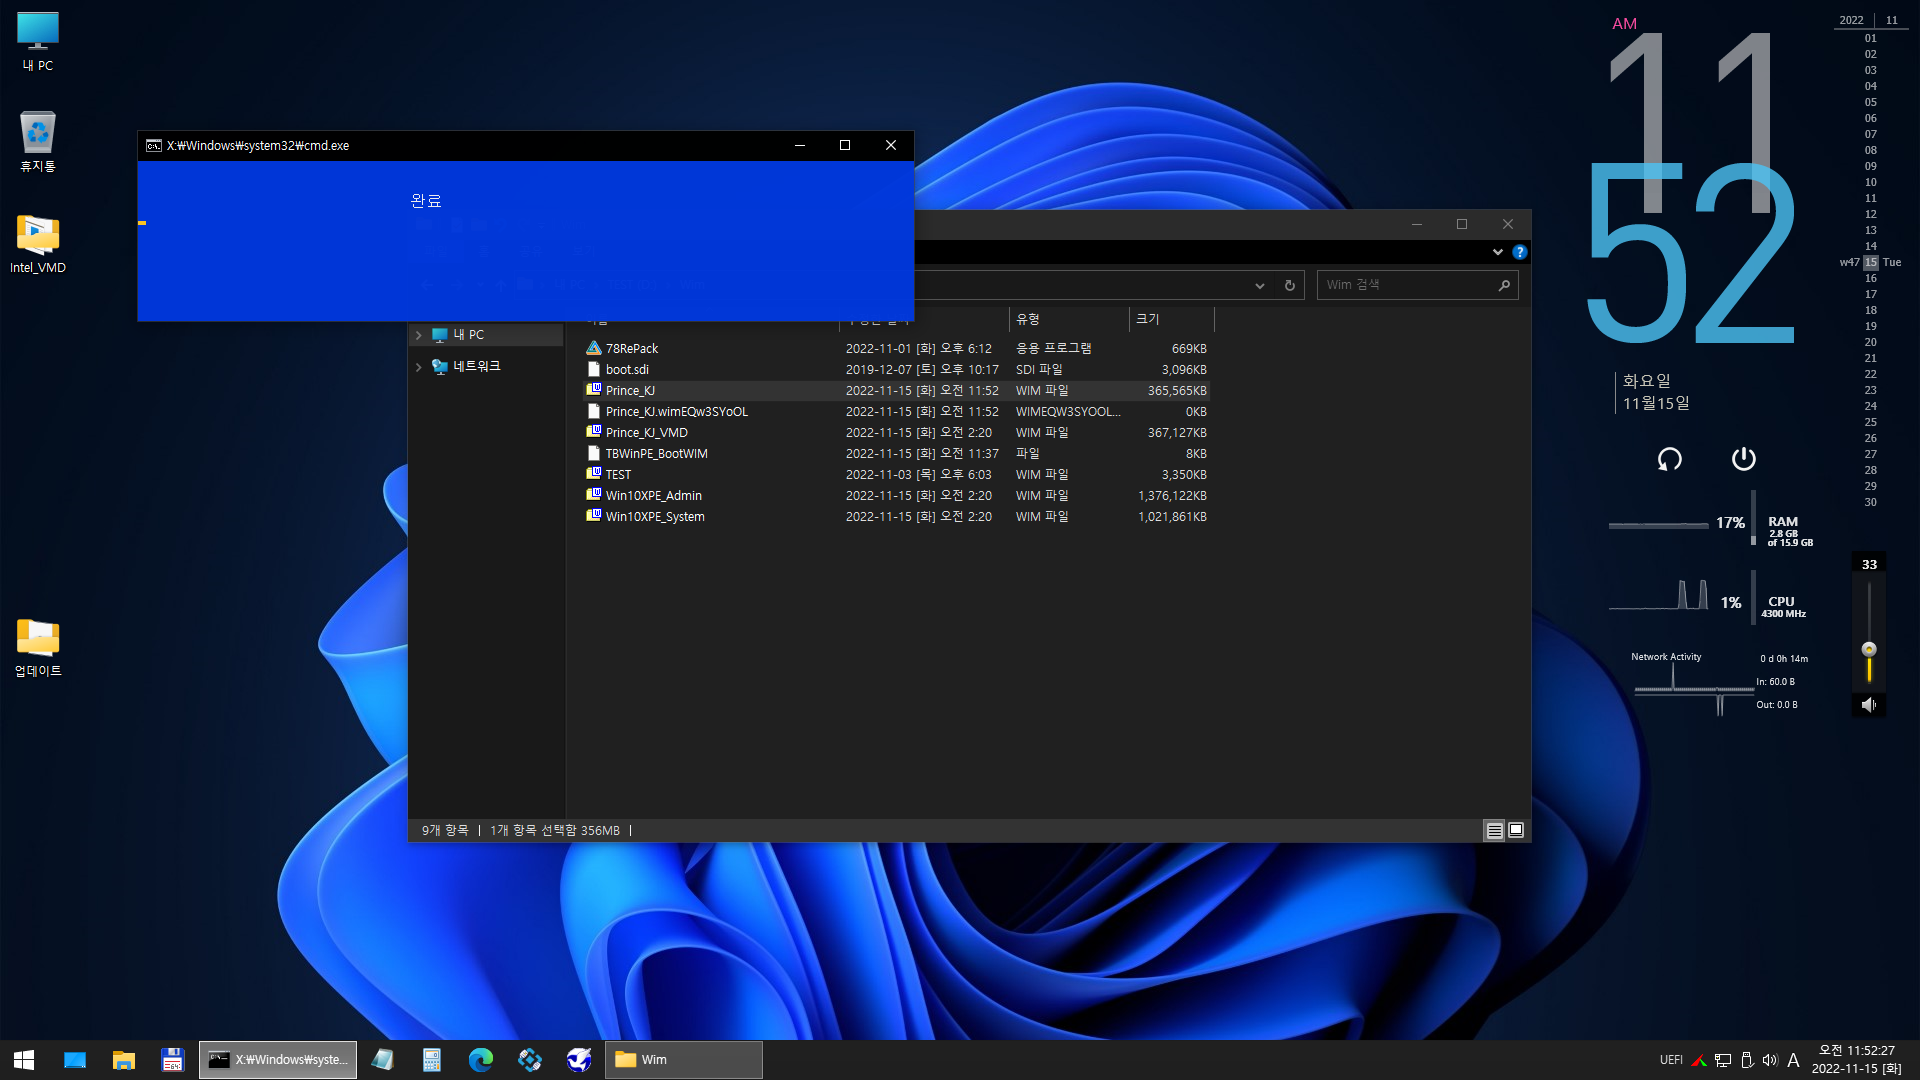The width and height of the screenshot is (1920, 1080).
Task: Select the Win10XPE_System file
Action: (x=654, y=517)
